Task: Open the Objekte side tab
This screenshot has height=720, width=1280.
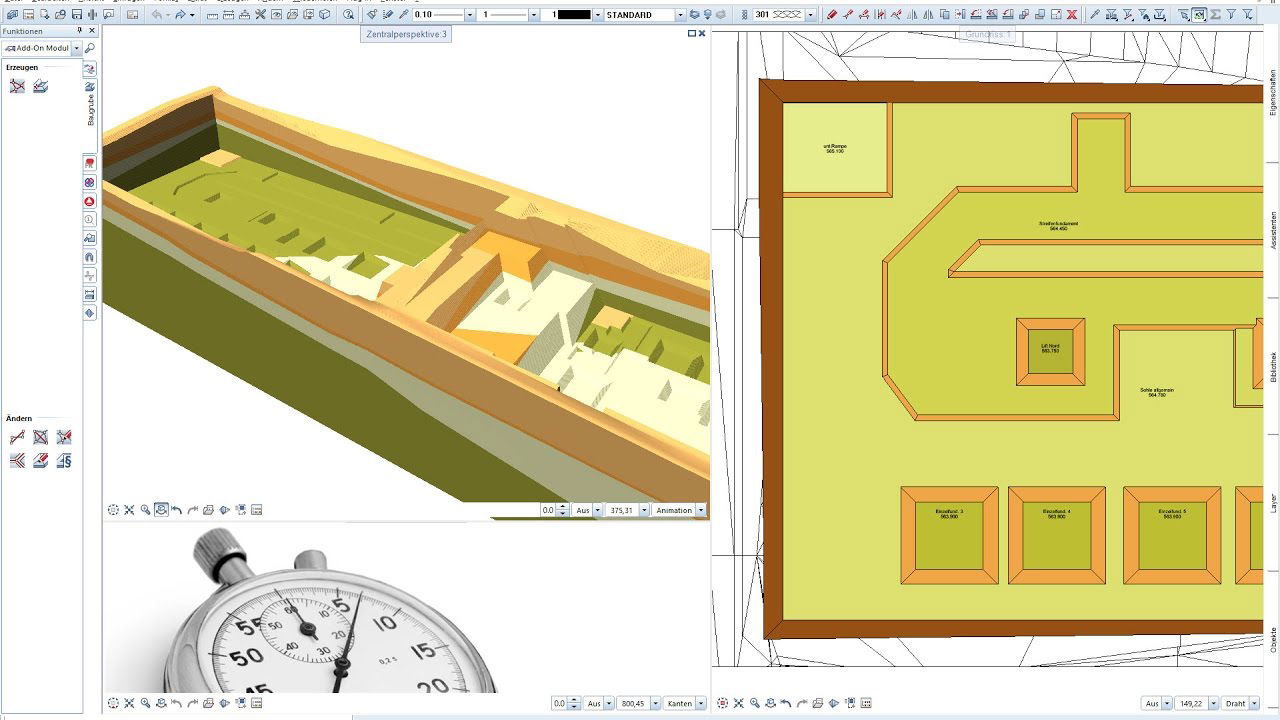Action: pyautogui.click(x=1273, y=639)
